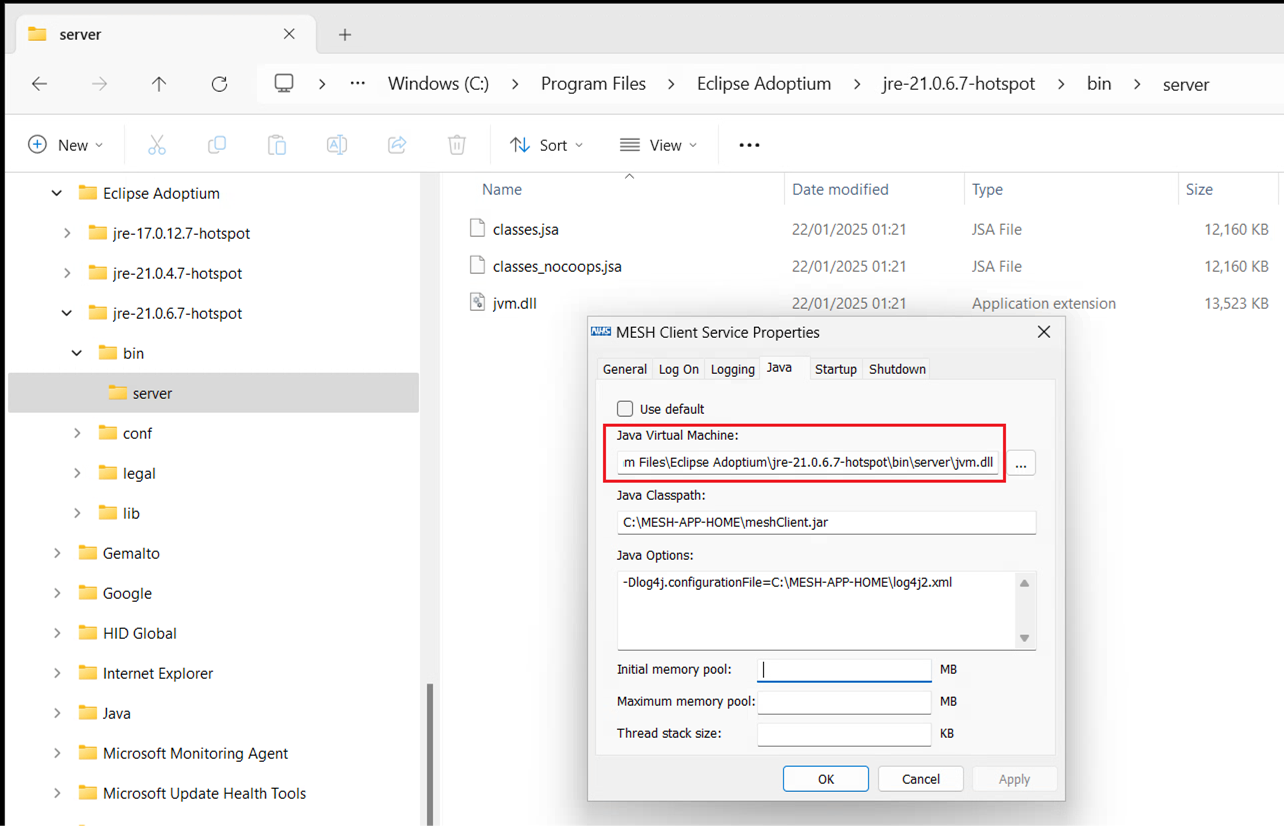Open the View dropdown menu

(x=659, y=145)
